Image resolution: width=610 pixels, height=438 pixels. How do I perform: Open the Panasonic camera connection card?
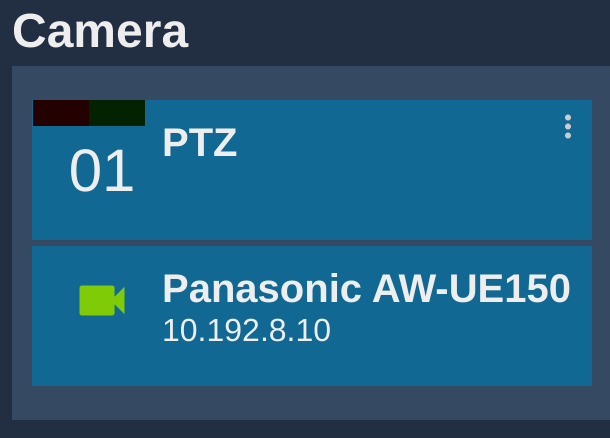pos(312,316)
